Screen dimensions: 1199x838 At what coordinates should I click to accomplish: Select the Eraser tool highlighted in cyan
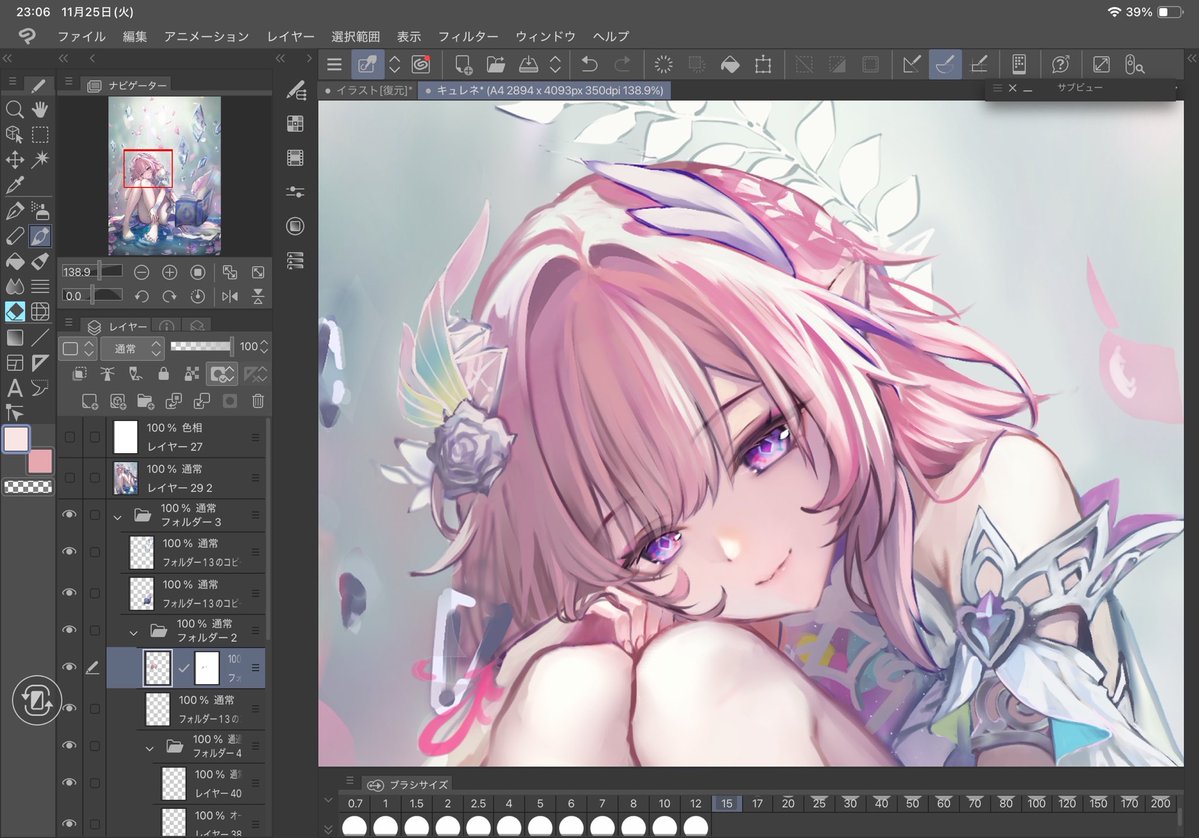pos(15,312)
